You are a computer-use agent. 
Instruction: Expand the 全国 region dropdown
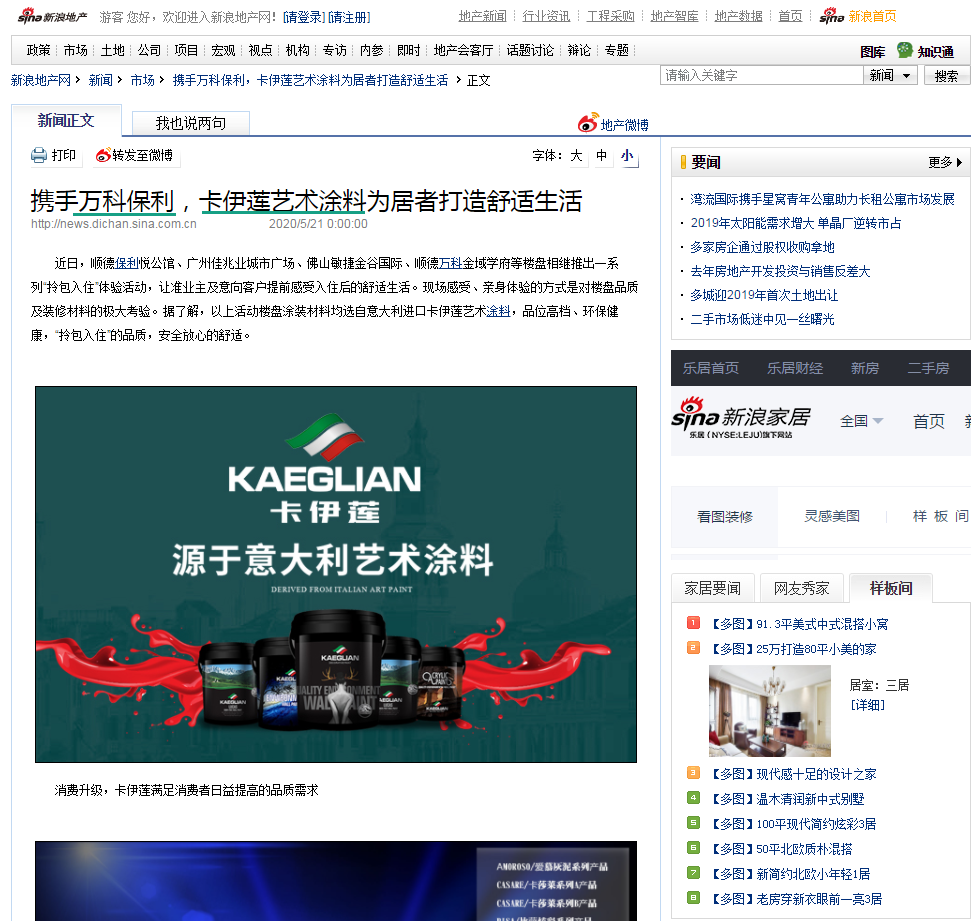[861, 421]
